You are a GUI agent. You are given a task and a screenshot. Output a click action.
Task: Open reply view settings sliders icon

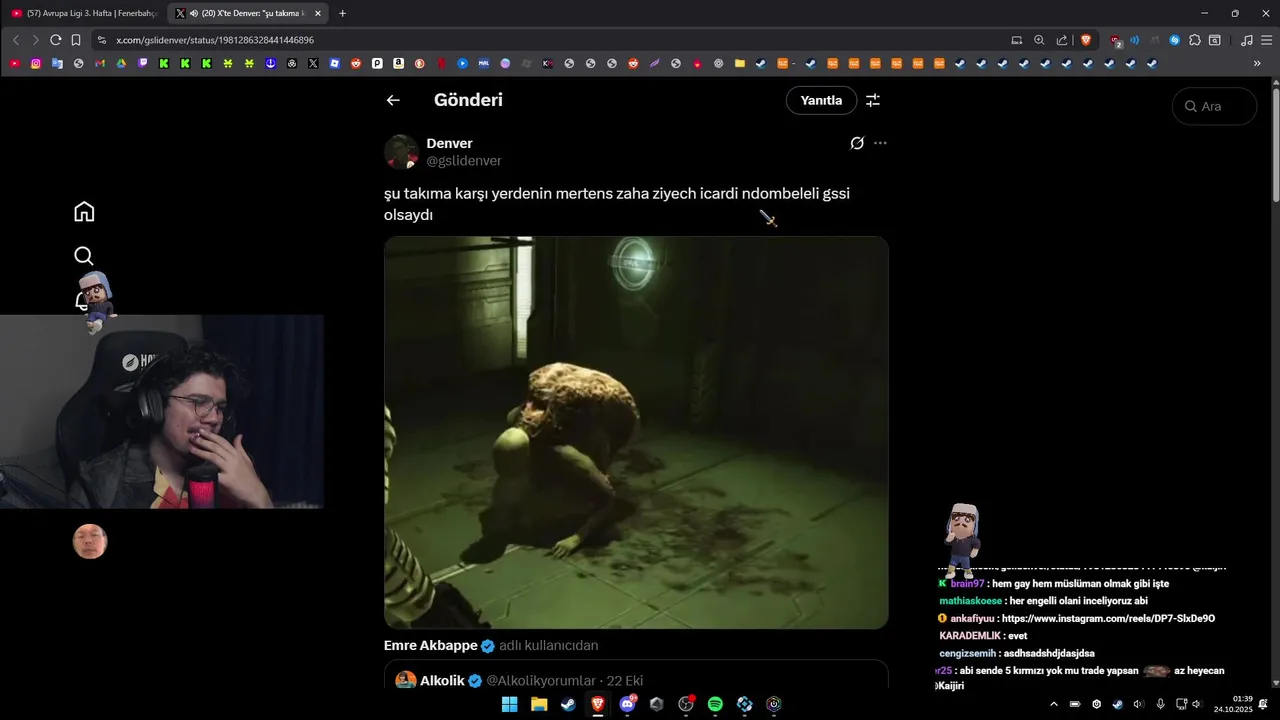pos(873,100)
